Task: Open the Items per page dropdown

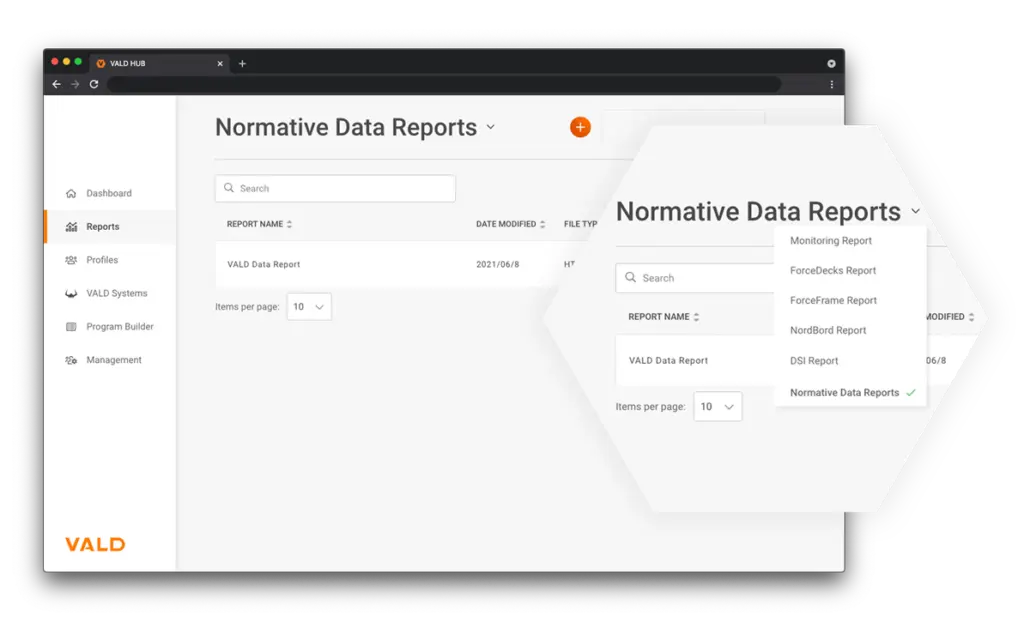Action: (x=309, y=307)
